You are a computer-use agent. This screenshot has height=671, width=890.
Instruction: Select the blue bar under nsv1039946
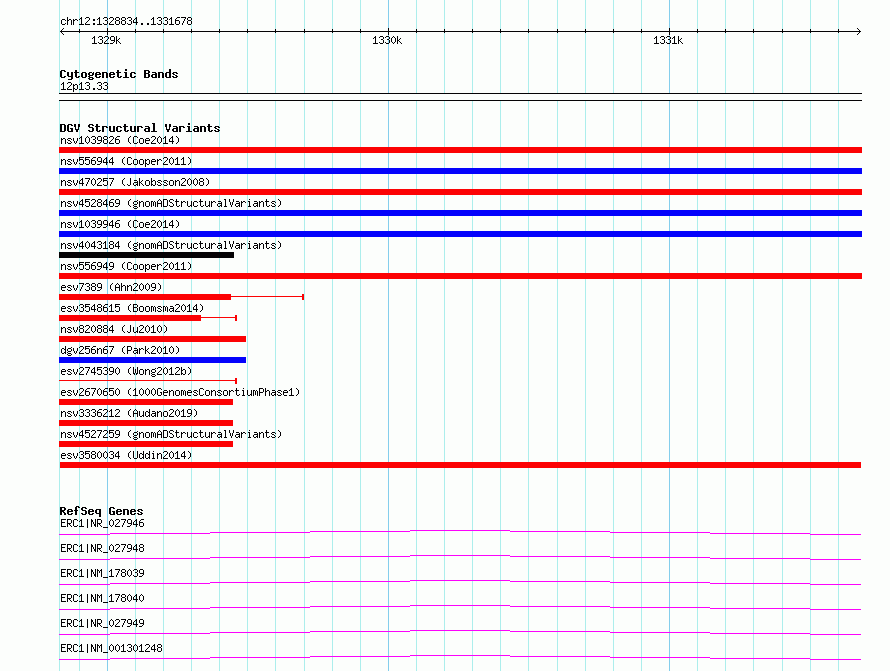[460, 234]
